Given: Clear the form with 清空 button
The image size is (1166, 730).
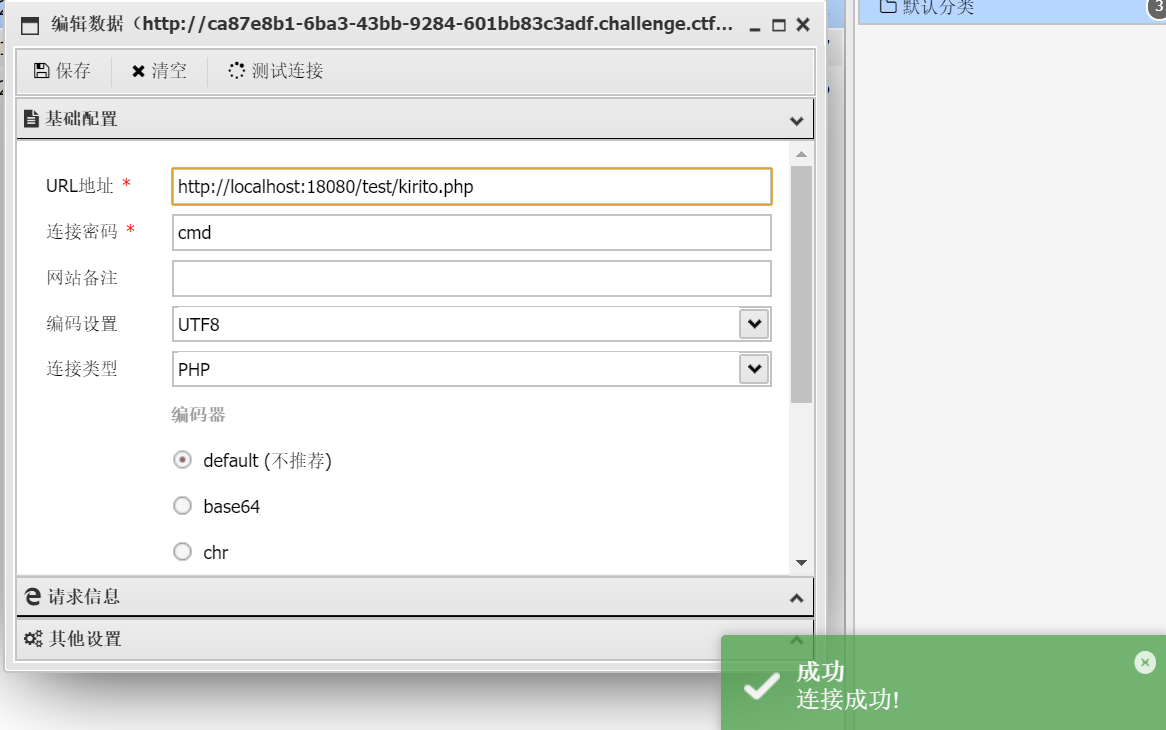Looking at the screenshot, I should point(159,71).
